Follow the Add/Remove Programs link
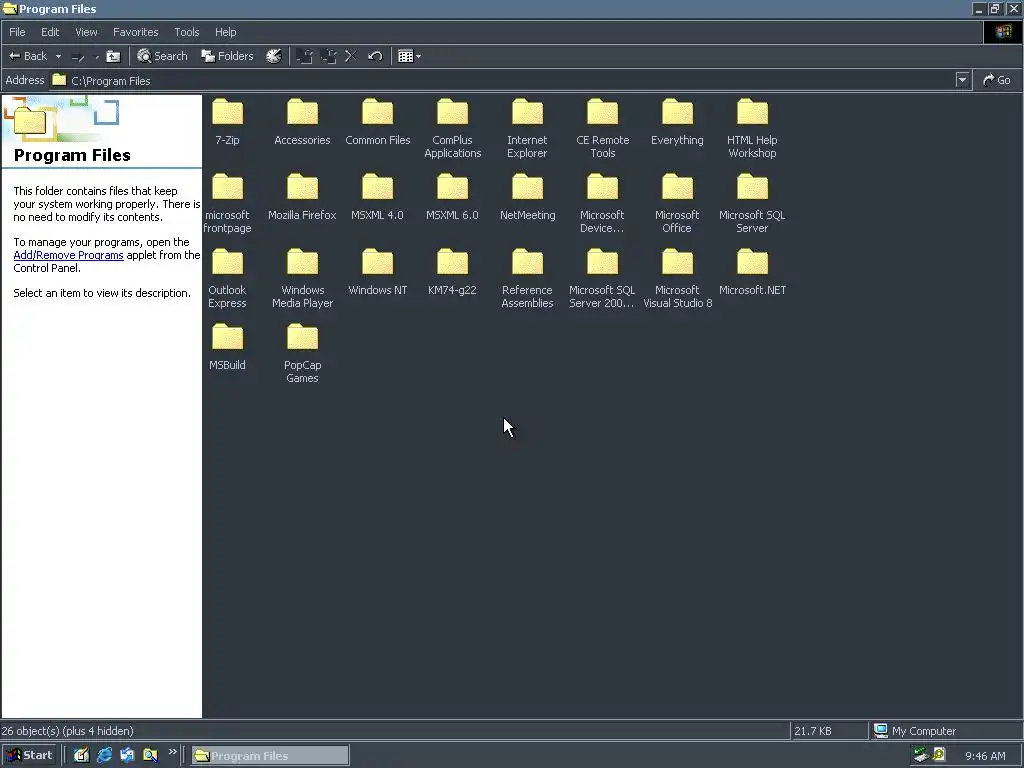This screenshot has height=768, width=1024. [x=69, y=255]
